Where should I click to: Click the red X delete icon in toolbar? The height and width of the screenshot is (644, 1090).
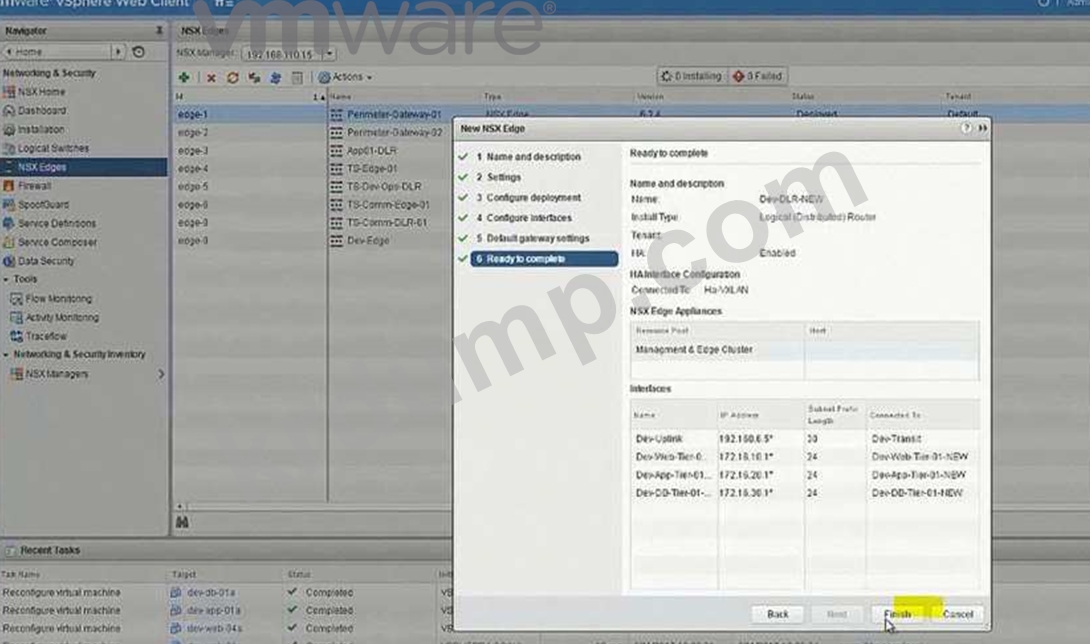click(211, 78)
